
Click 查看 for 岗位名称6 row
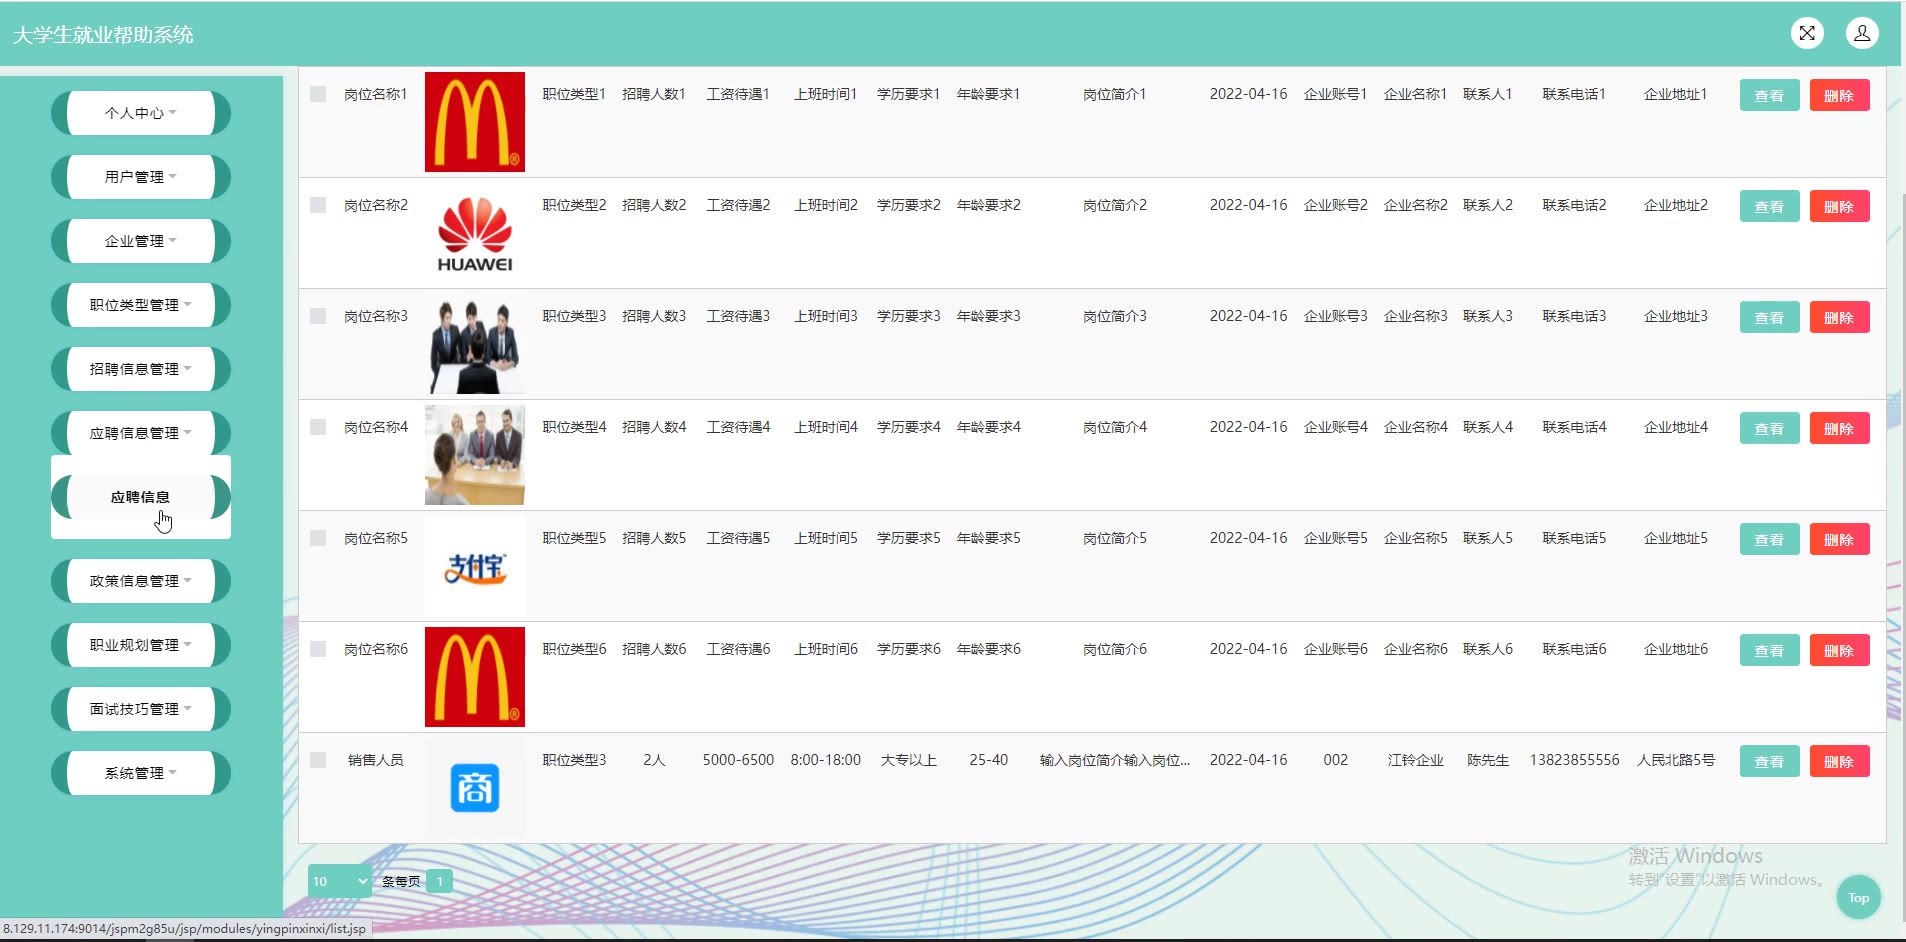click(x=1769, y=650)
